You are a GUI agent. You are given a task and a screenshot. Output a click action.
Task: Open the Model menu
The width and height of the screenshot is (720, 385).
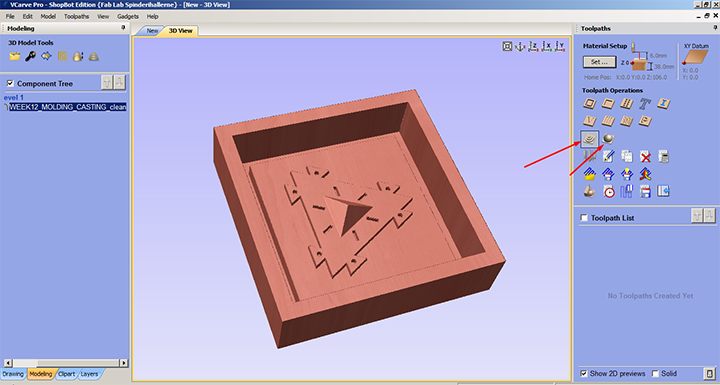click(x=48, y=17)
